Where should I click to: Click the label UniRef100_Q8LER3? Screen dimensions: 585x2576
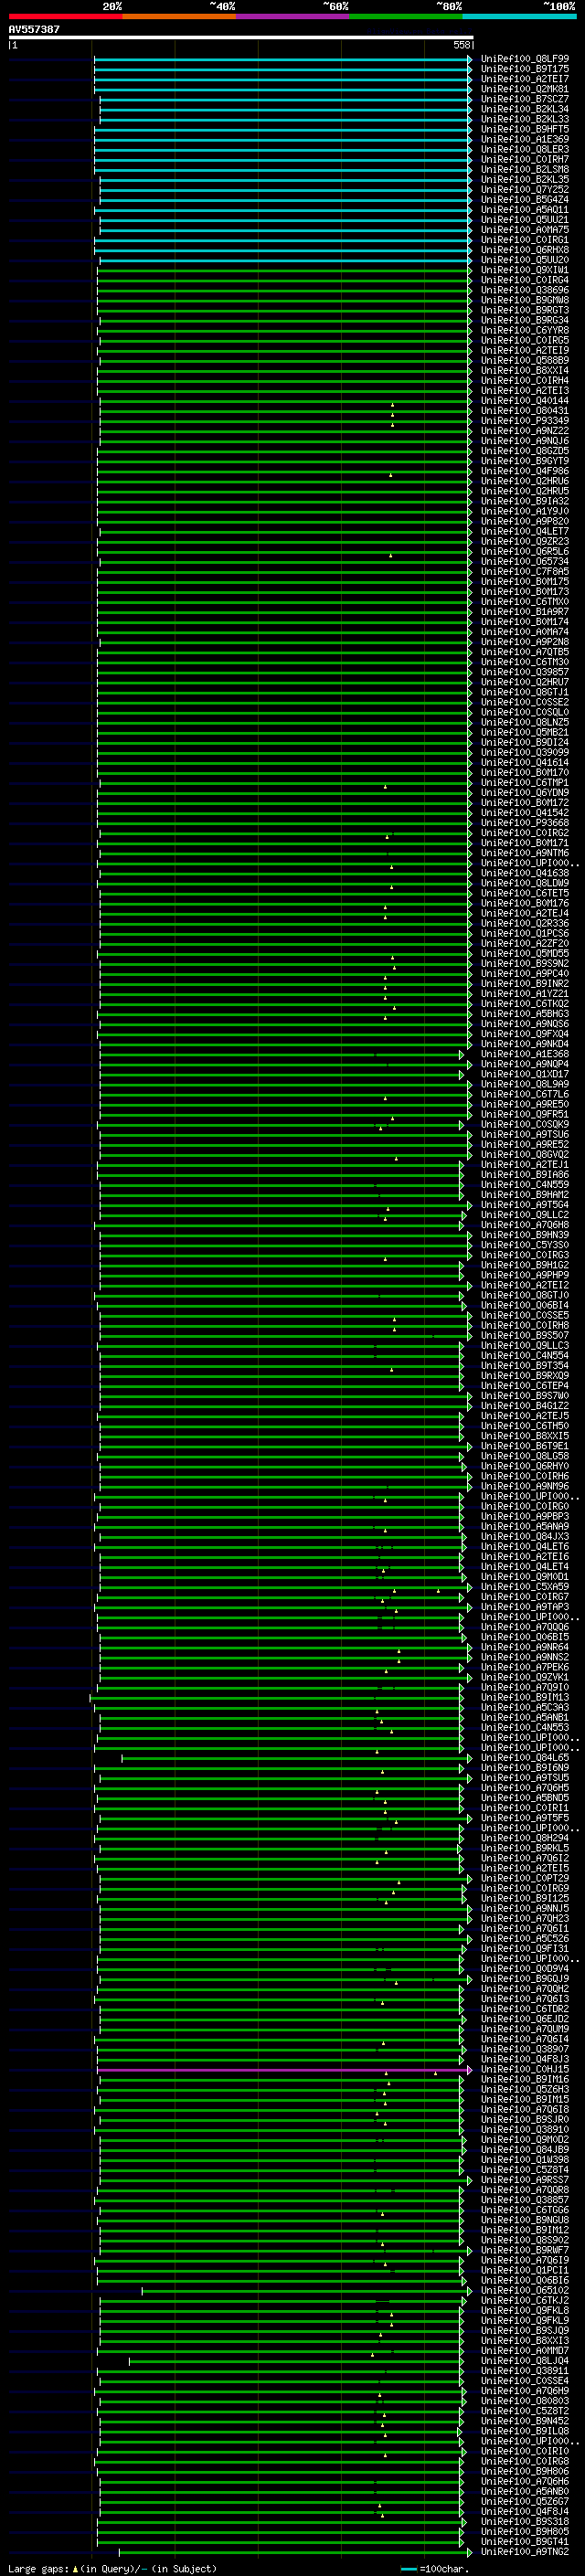click(x=525, y=149)
